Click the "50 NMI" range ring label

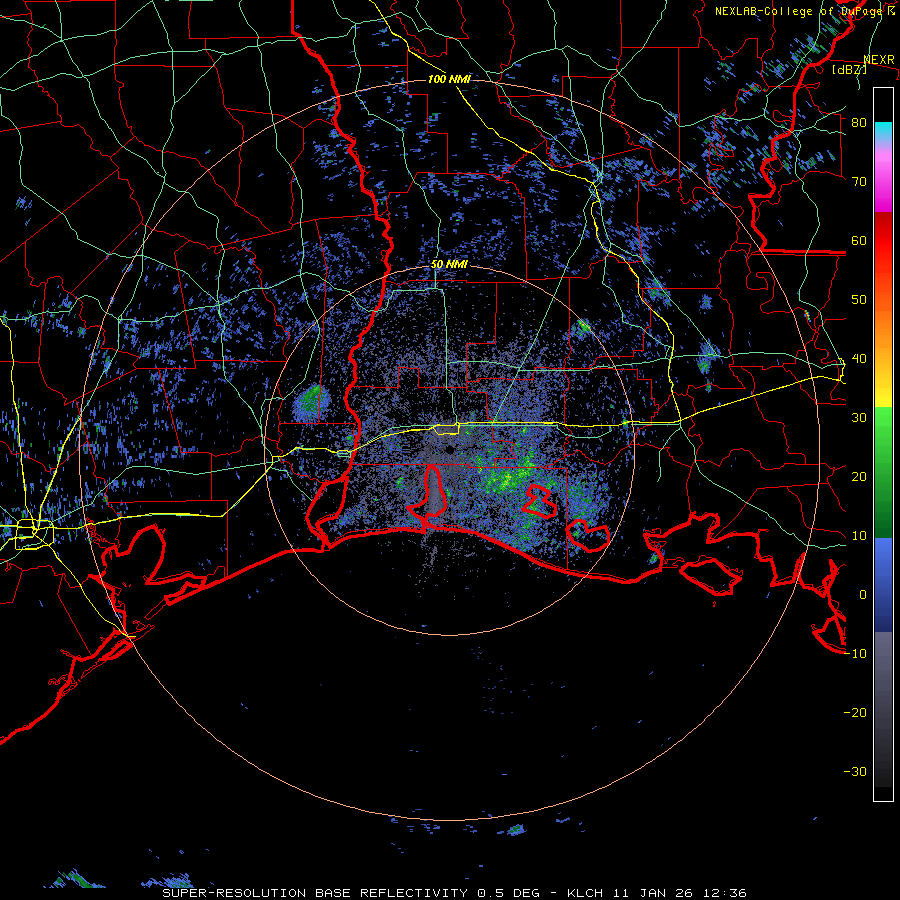pos(449,265)
